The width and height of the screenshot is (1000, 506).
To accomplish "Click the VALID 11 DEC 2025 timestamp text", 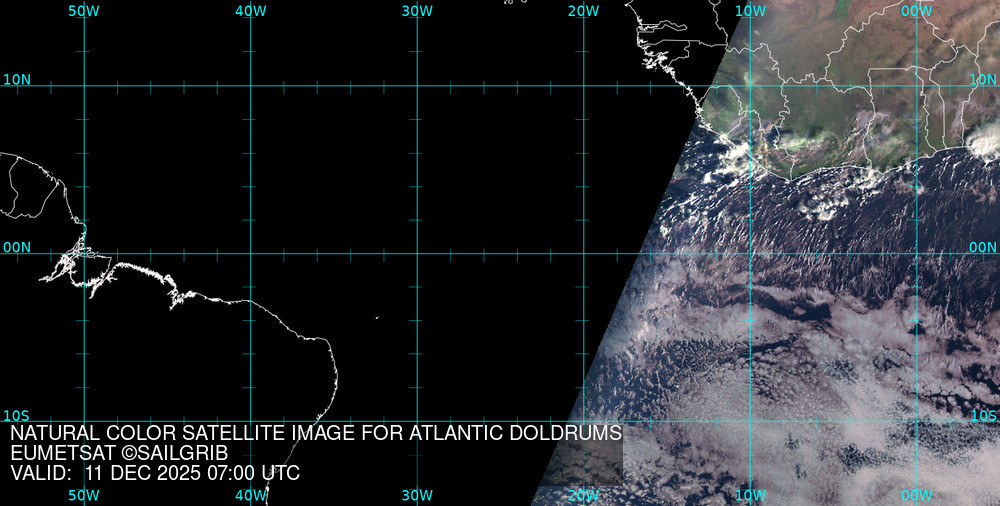I will pos(155,473).
